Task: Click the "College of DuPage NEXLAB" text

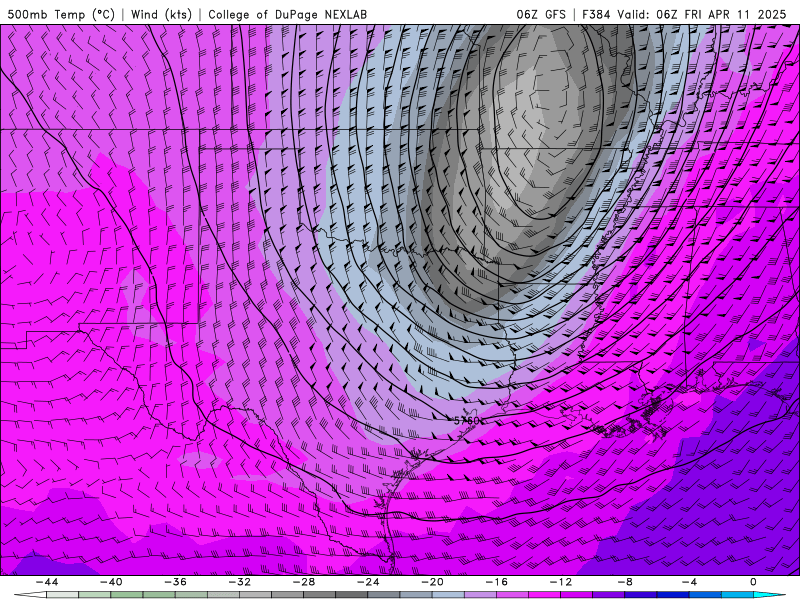Action: pos(287,14)
